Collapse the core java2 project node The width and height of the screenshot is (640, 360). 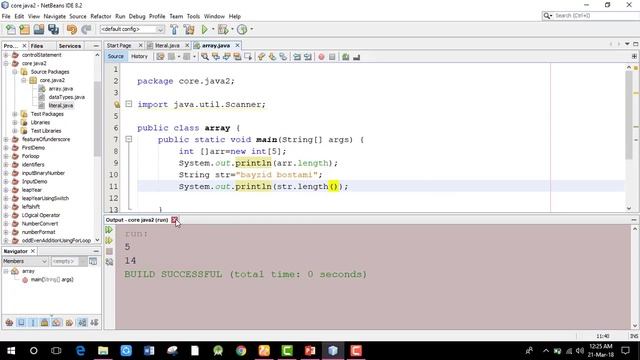[6, 63]
